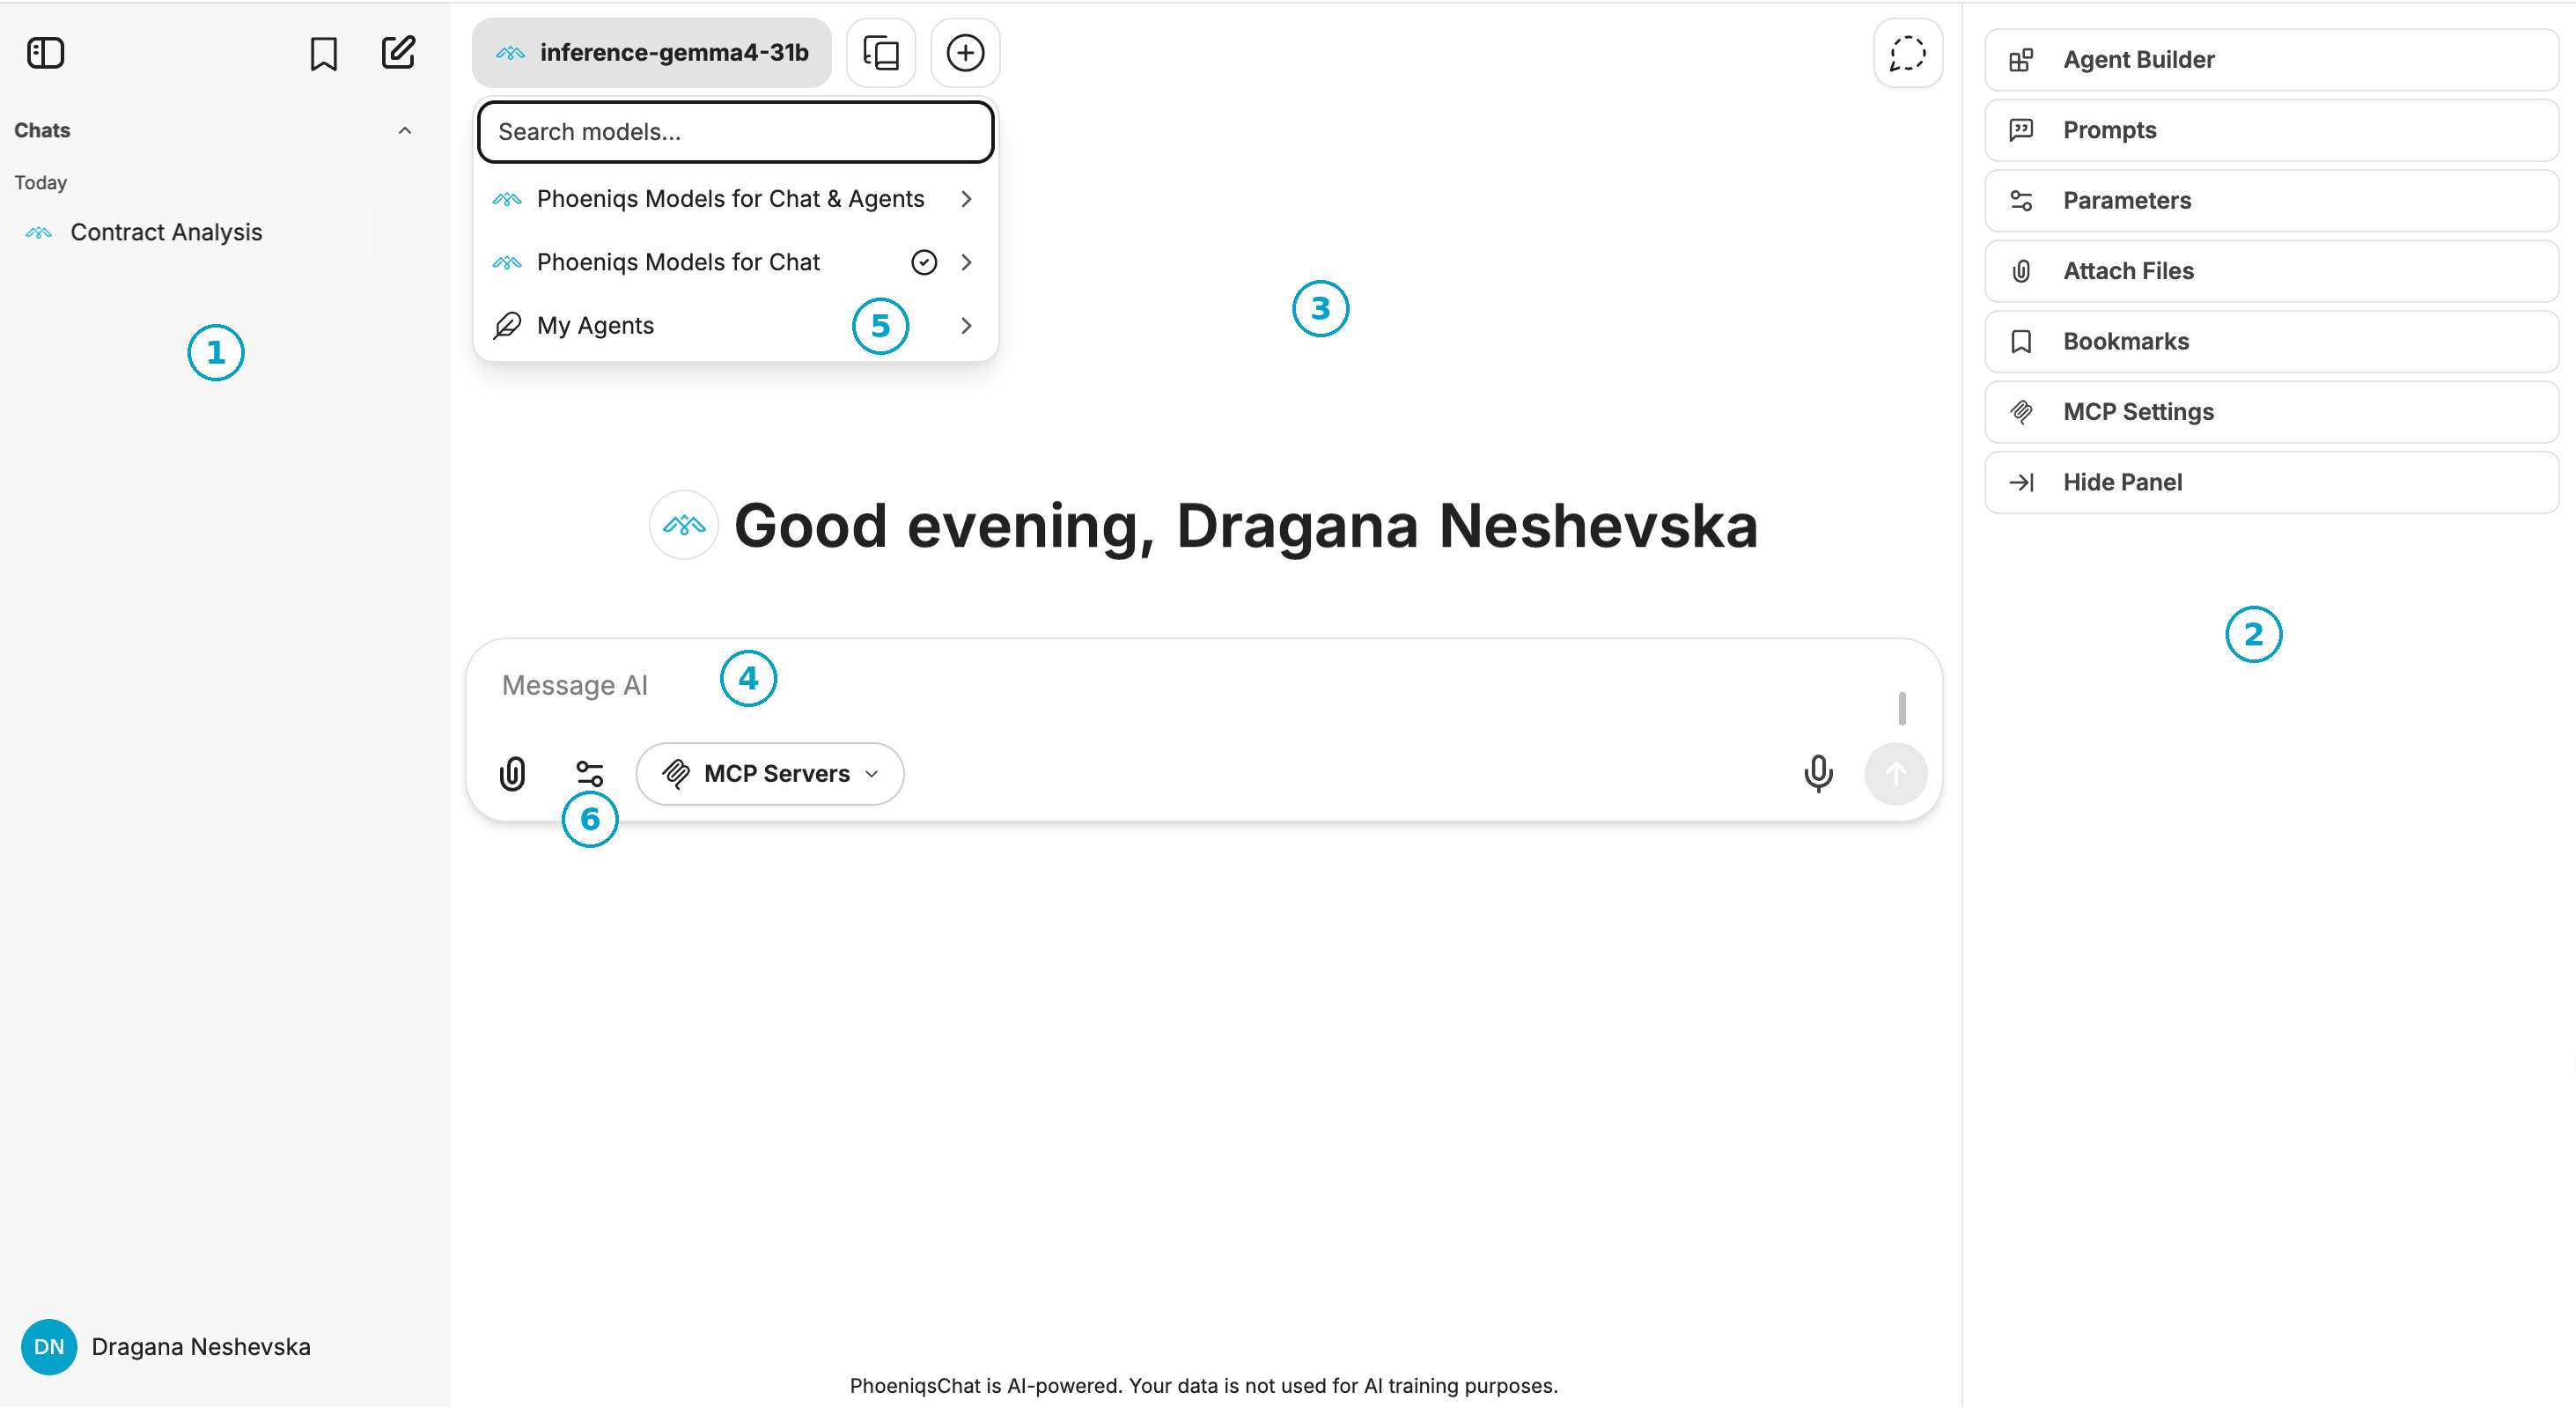The image size is (2576, 1407).
Task: Focus the Search models input field
Action: click(735, 132)
